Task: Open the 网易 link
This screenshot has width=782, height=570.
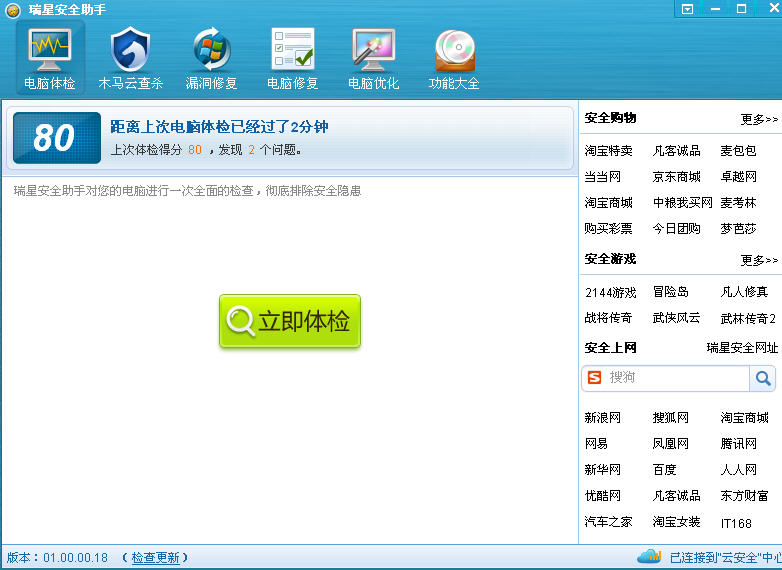Action: click(x=596, y=443)
